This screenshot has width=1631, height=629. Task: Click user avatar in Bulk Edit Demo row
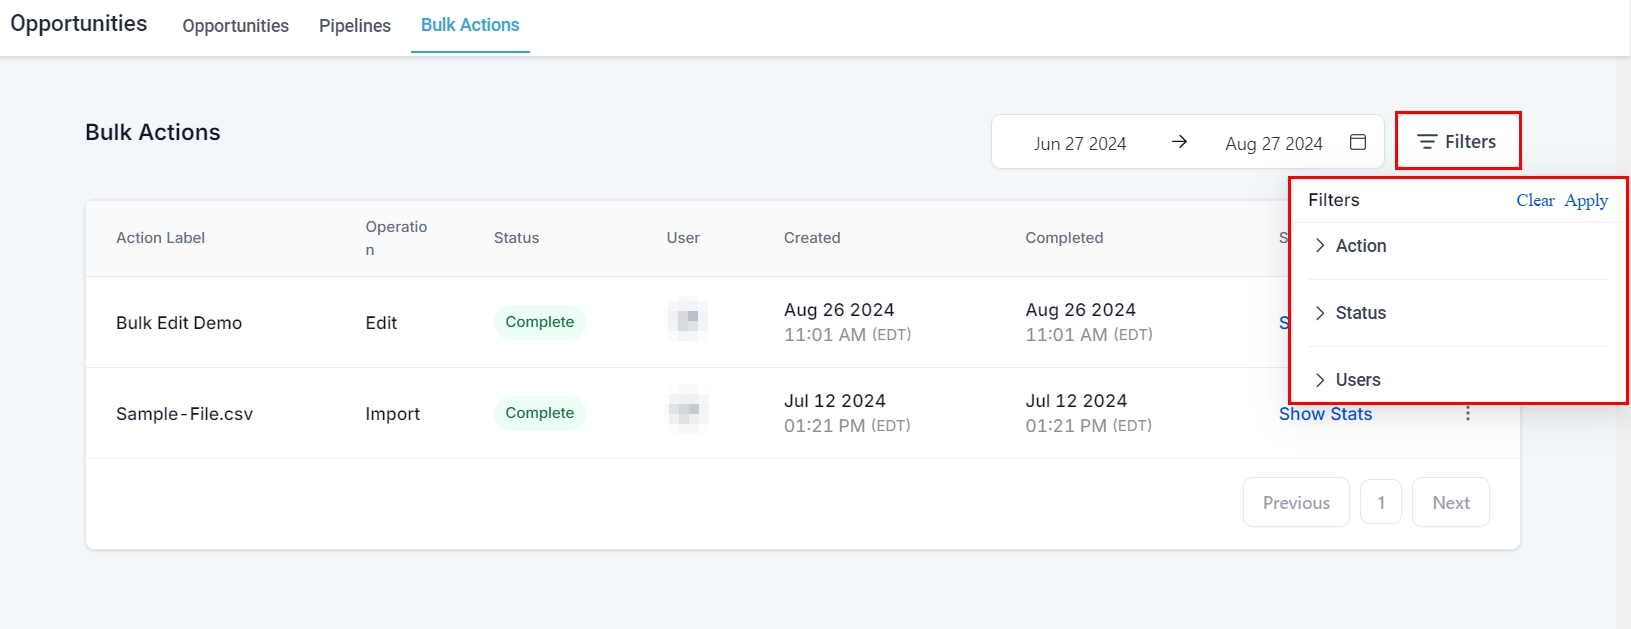(x=688, y=320)
